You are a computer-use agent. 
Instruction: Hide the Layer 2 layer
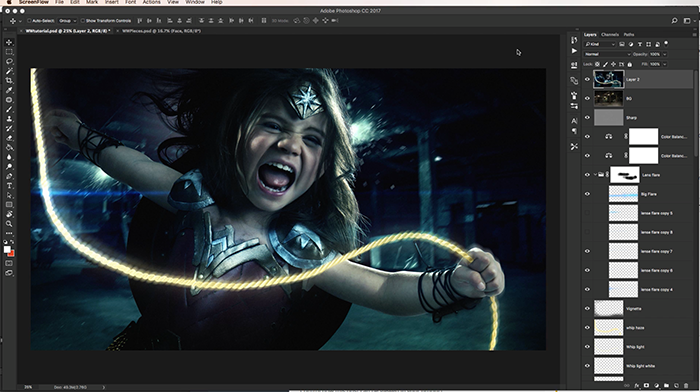pos(588,79)
